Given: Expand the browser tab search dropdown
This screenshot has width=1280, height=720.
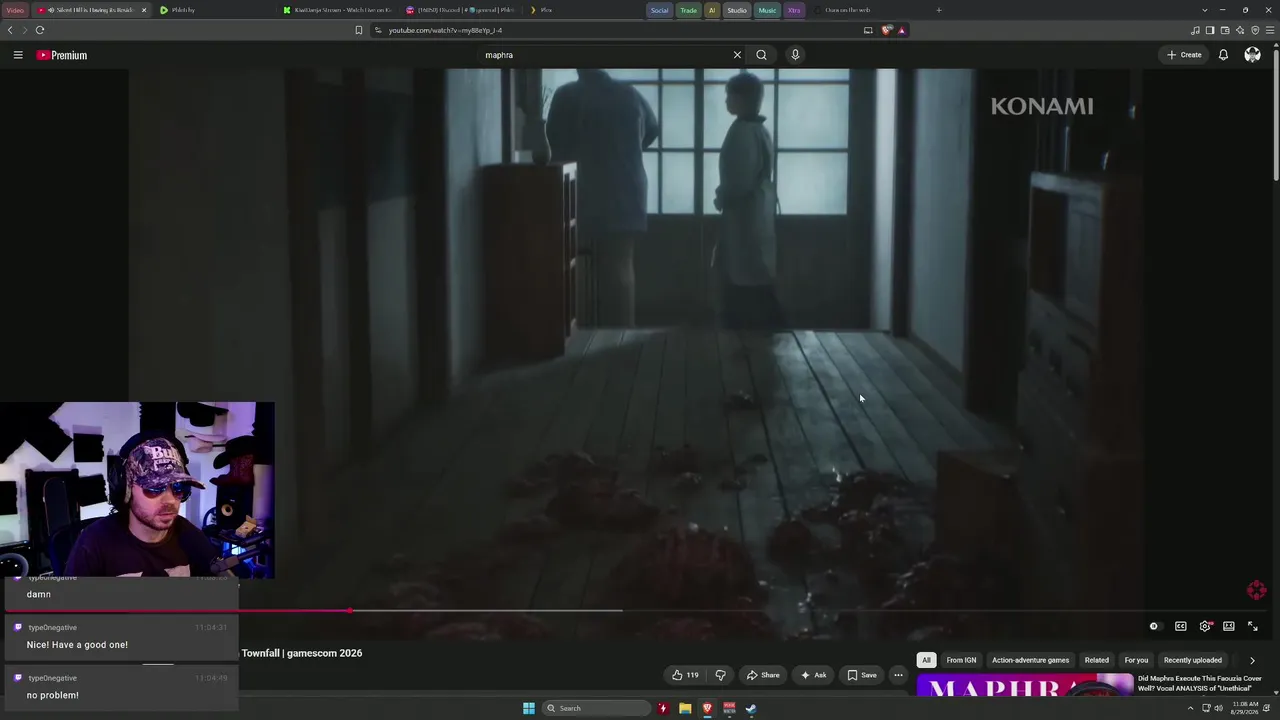Looking at the screenshot, I should pyautogui.click(x=1204, y=10).
